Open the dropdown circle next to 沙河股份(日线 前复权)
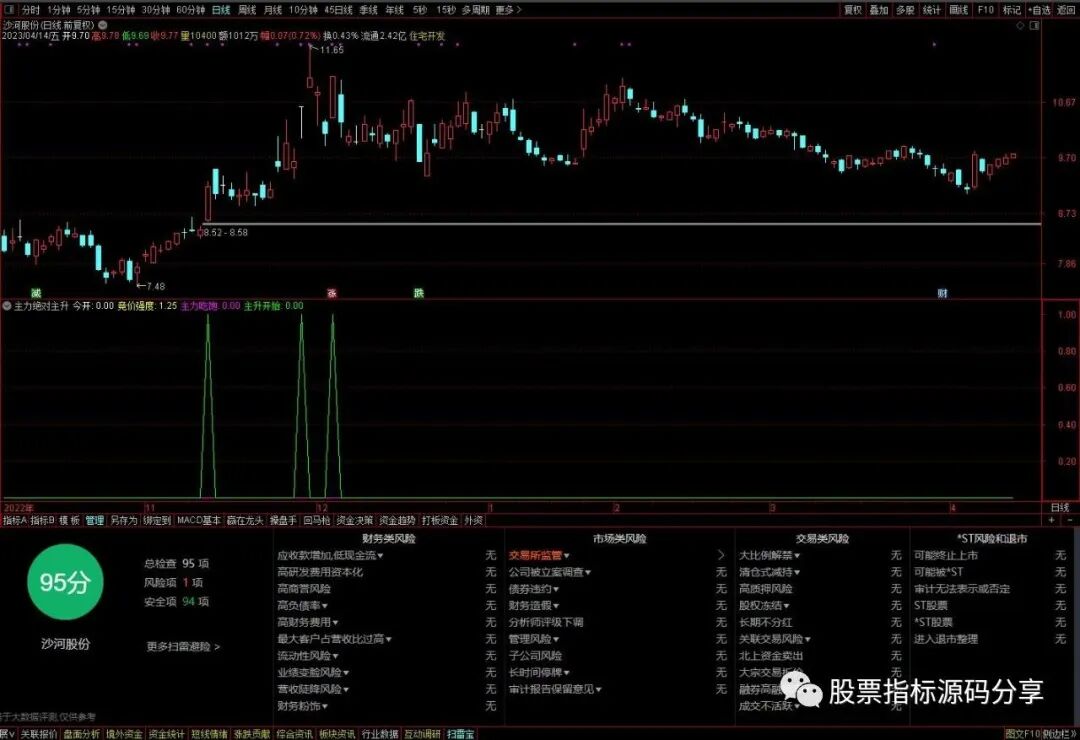This screenshot has width=1080, height=740. click(x=103, y=25)
